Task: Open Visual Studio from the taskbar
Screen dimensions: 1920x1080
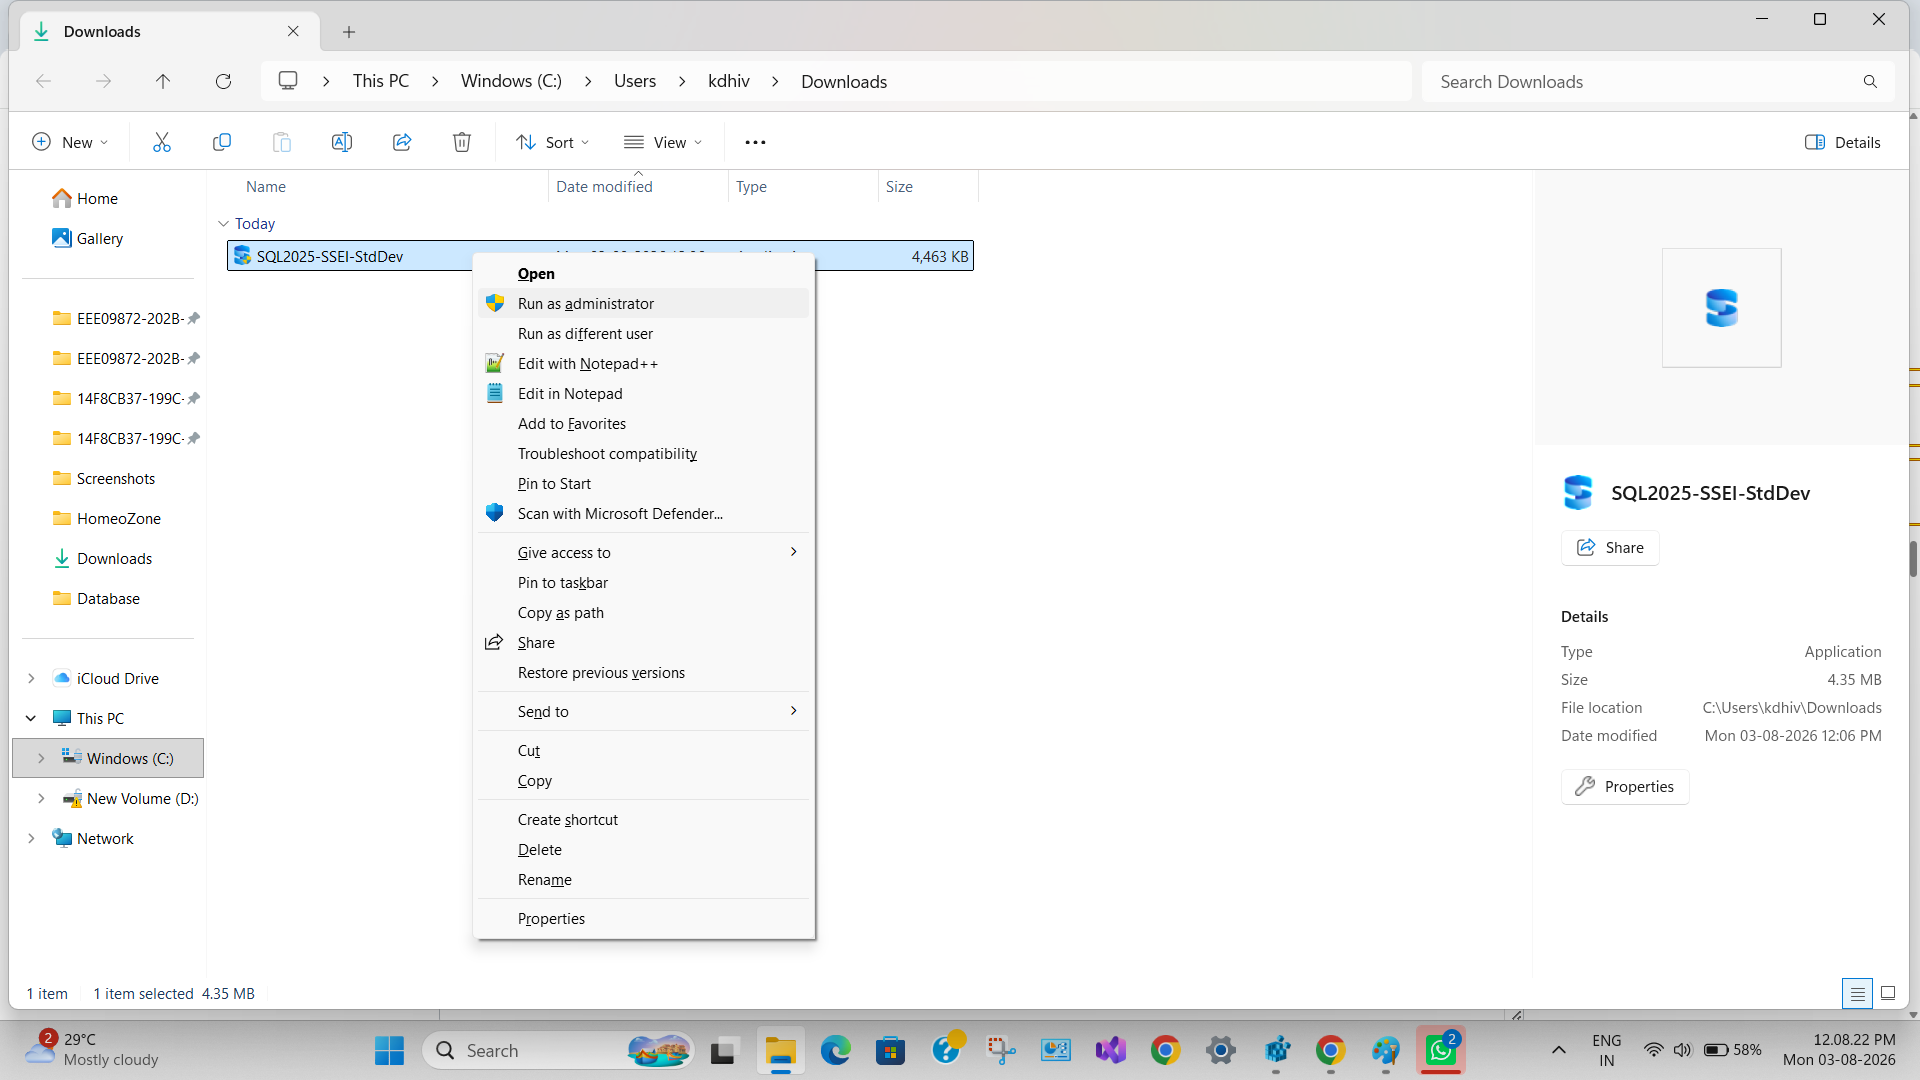Action: (1110, 1050)
